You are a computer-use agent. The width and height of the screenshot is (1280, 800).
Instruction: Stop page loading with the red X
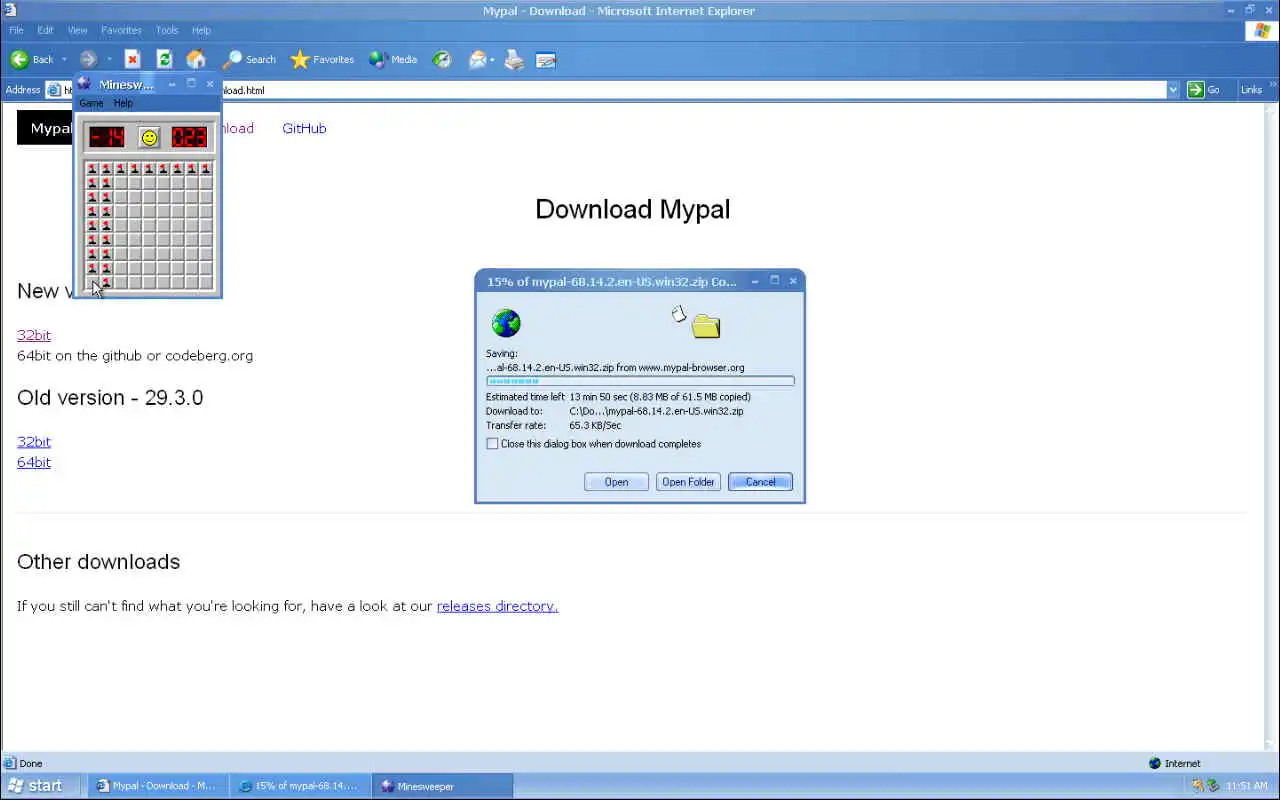click(132, 60)
